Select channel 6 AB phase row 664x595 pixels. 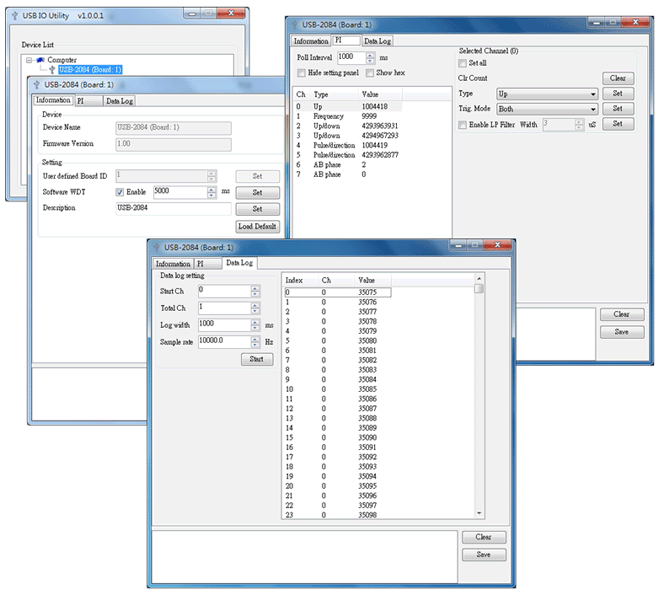(x=348, y=165)
